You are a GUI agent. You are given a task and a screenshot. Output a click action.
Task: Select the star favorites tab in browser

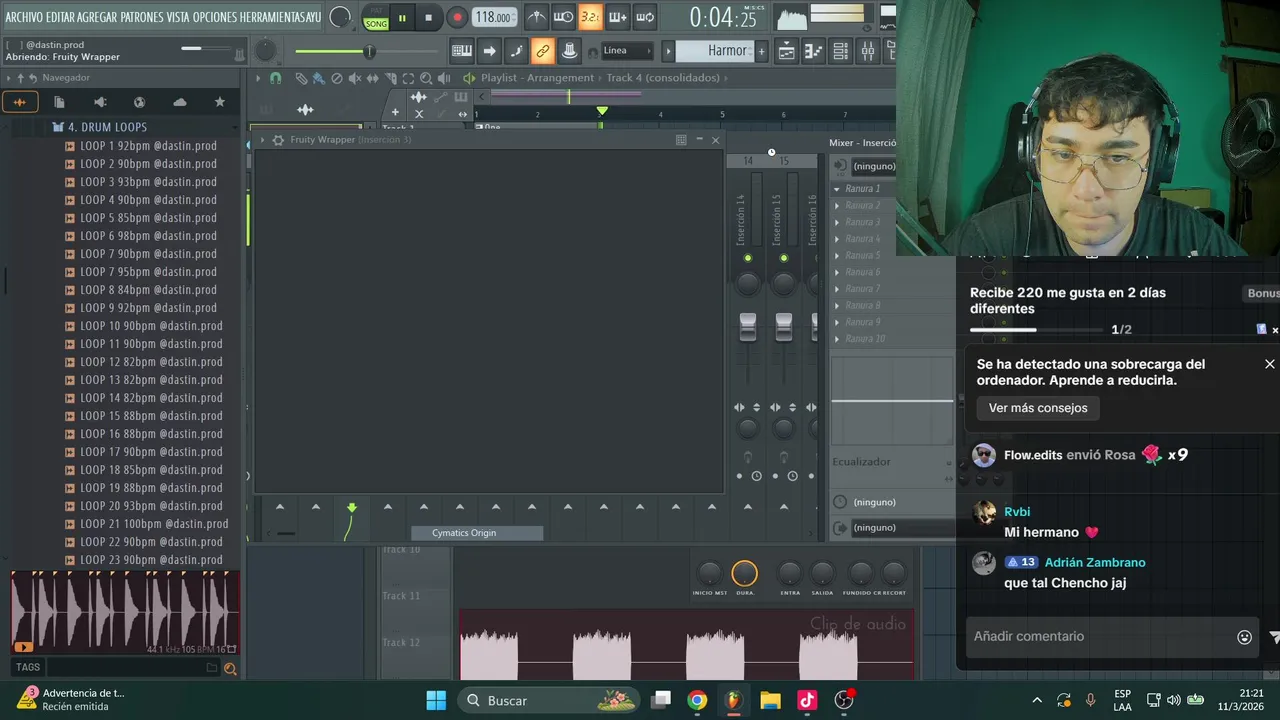[x=220, y=102]
